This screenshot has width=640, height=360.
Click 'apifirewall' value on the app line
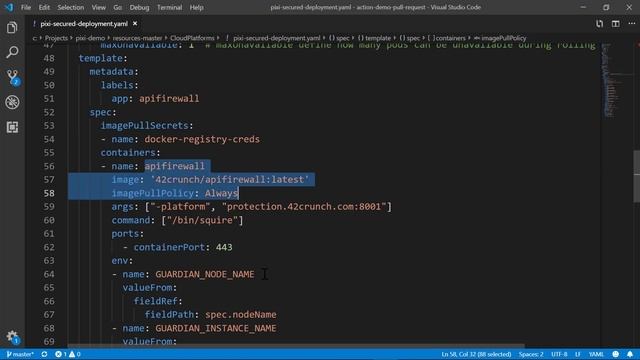point(169,98)
